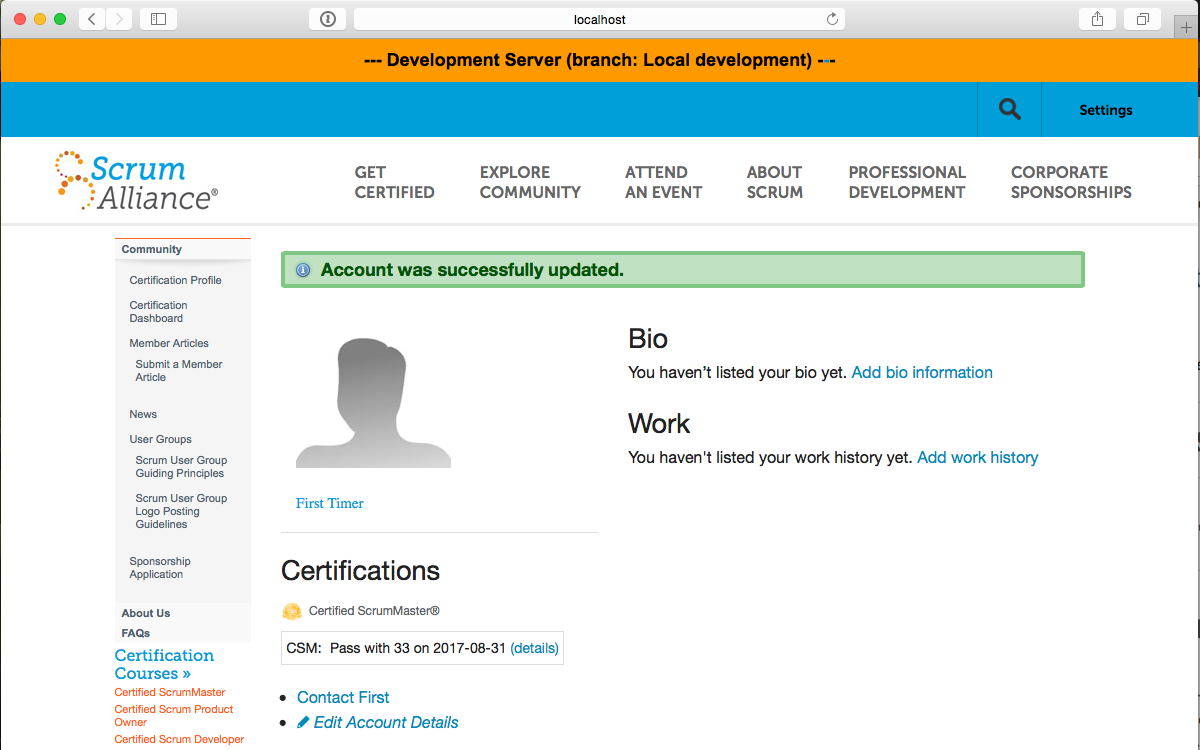Viewport: 1200px width, 750px height.
Task: Click the 'Account was successfully updated.' message
Action: [472, 270]
